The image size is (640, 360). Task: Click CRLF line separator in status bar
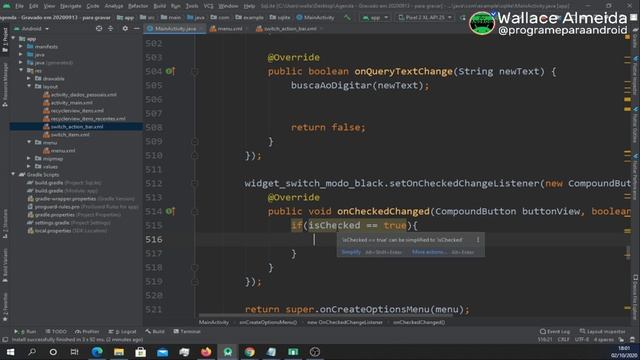click(563, 340)
